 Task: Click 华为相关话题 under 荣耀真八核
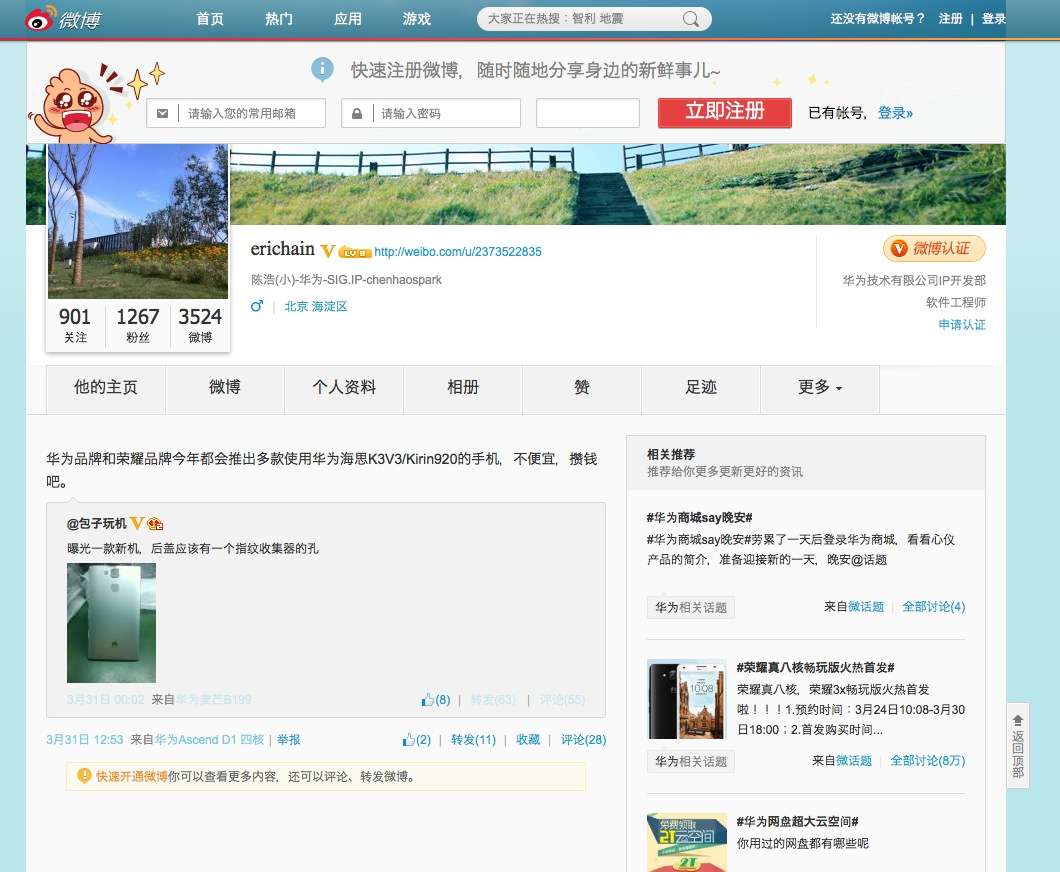[691, 762]
